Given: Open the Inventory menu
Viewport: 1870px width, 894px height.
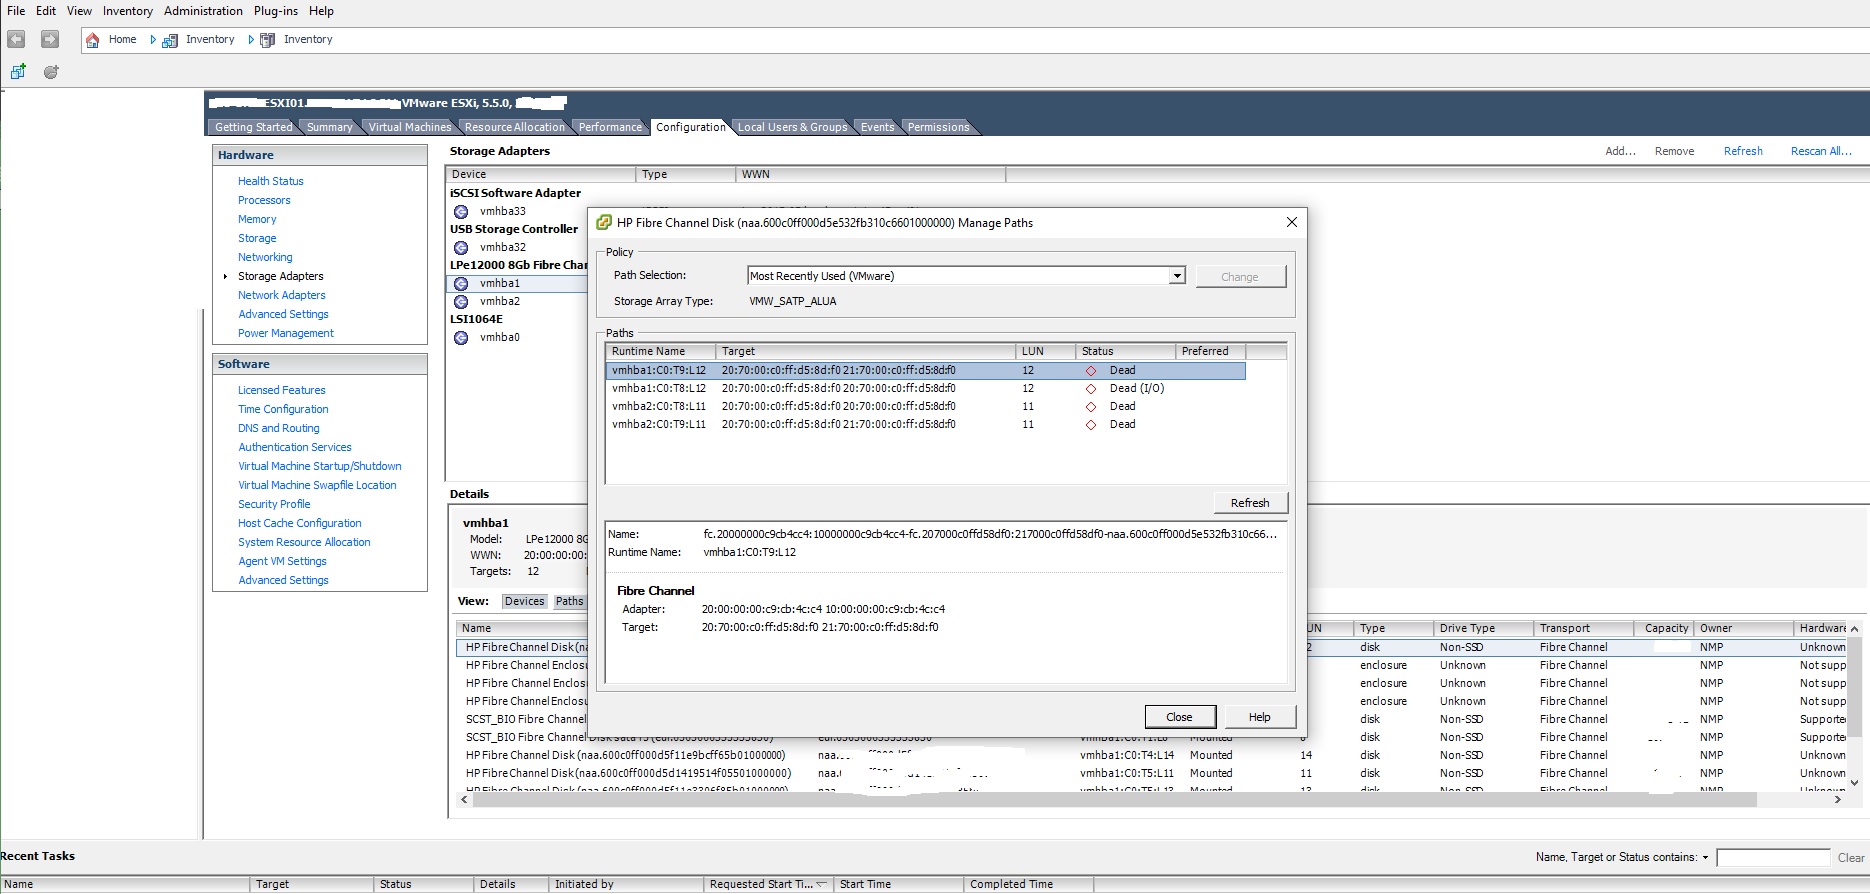Looking at the screenshot, I should [x=128, y=11].
